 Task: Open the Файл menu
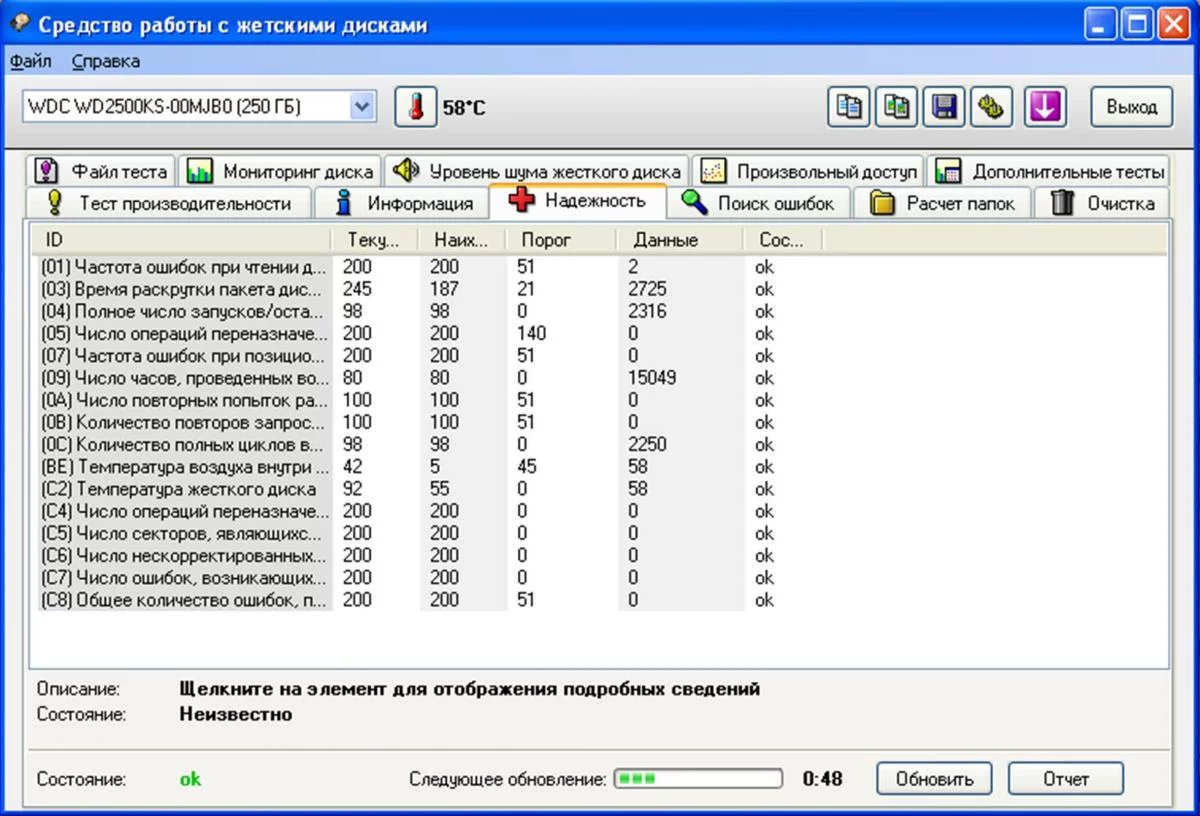click(x=31, y=61)
